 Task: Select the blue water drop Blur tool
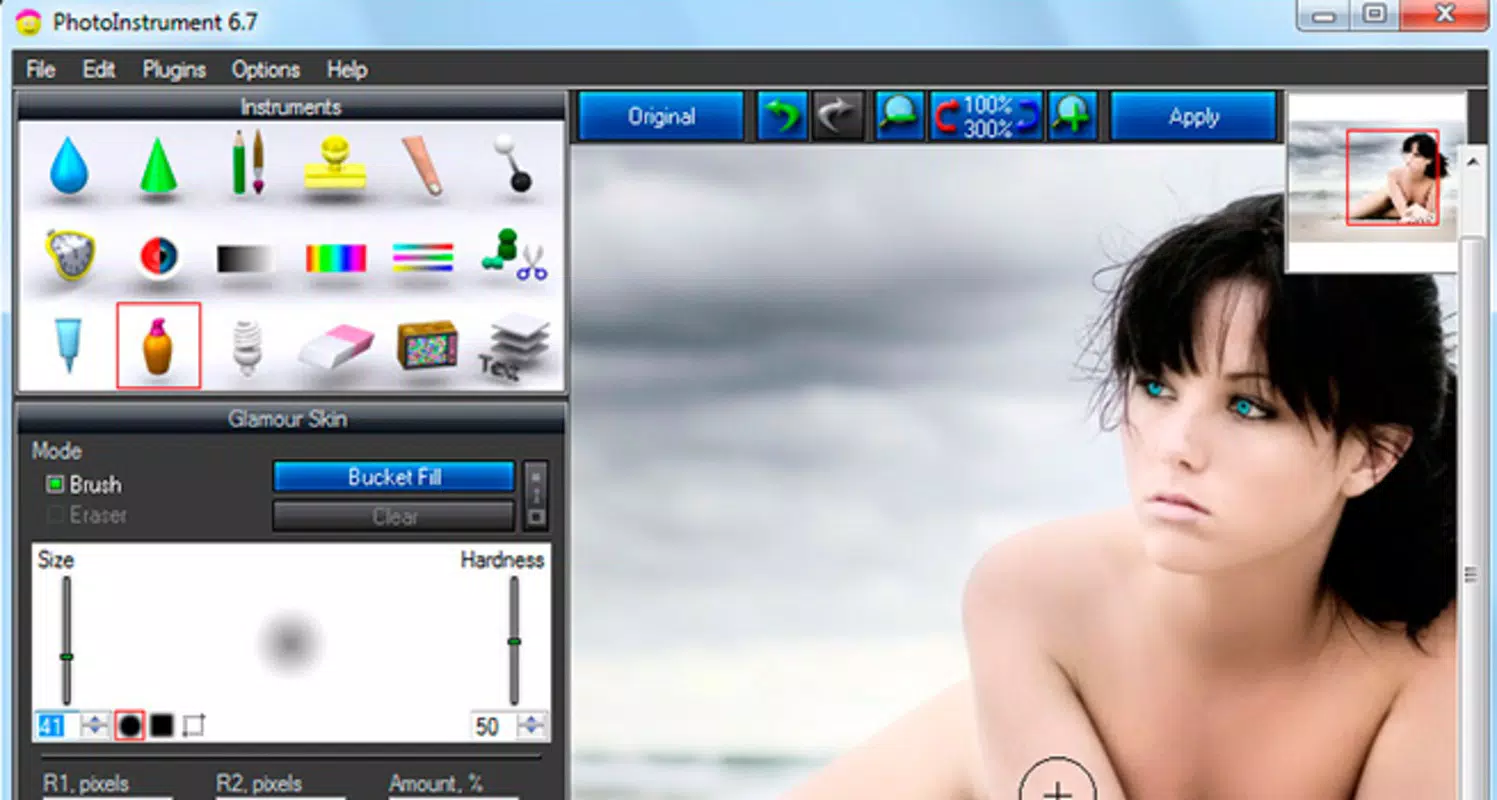pyautogui.click(x=68, y=165)
